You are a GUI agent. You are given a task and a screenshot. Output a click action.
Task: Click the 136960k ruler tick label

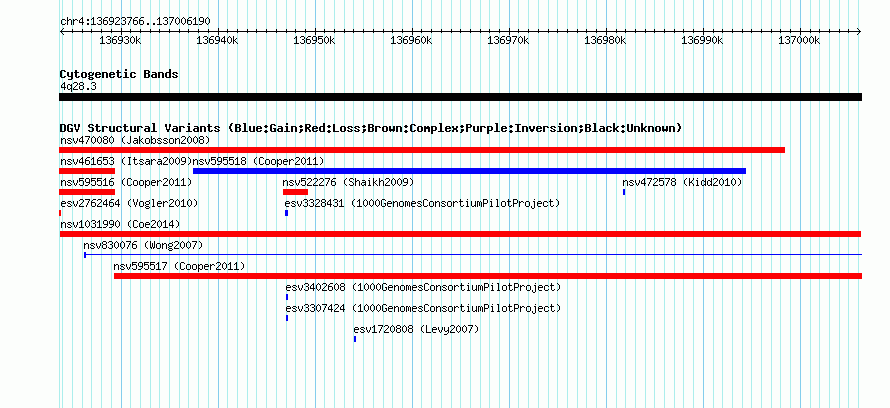pos(412,41)
